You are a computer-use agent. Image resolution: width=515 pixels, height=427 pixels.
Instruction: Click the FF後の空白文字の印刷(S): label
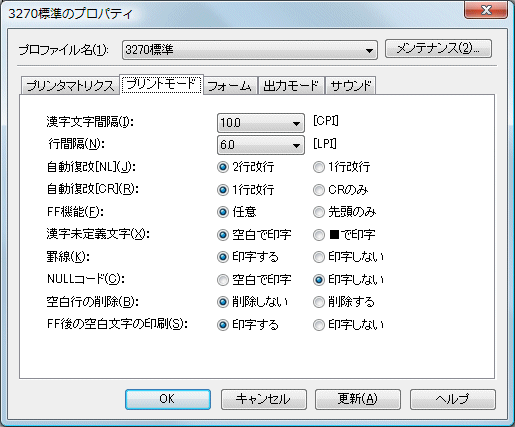coord(117,324)
